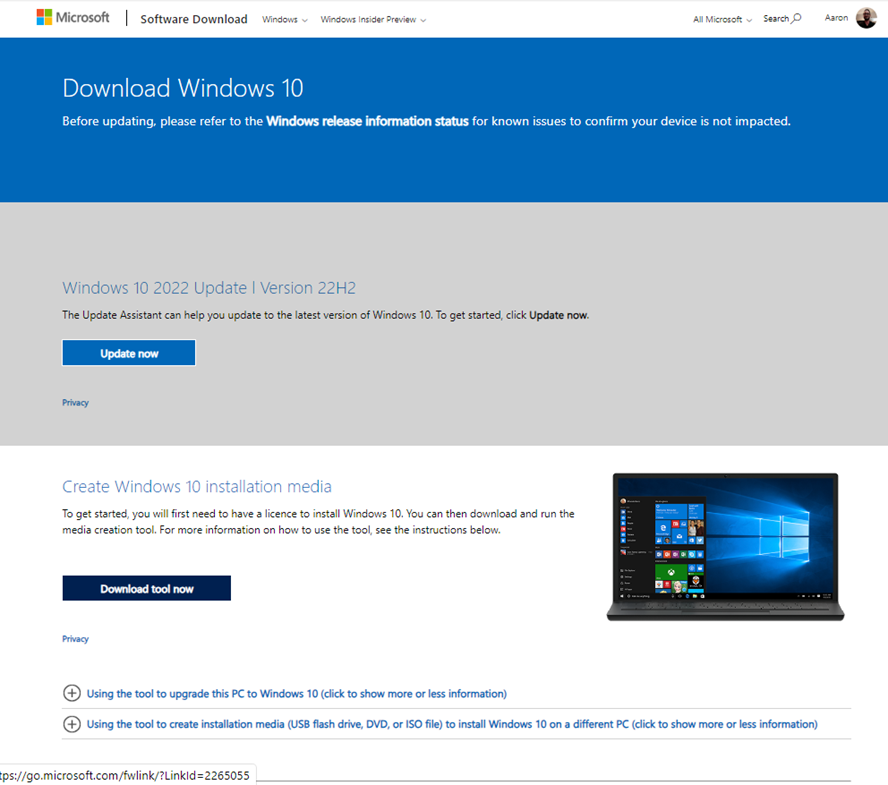The width and height of the screenshot is (888, 785).
Task: Expand the All Microsoft menu
Action: click(722, 19)
